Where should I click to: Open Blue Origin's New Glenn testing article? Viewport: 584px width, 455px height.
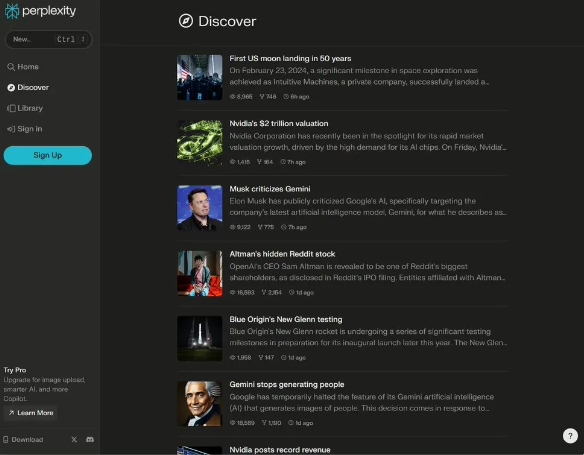coord(286,319)
